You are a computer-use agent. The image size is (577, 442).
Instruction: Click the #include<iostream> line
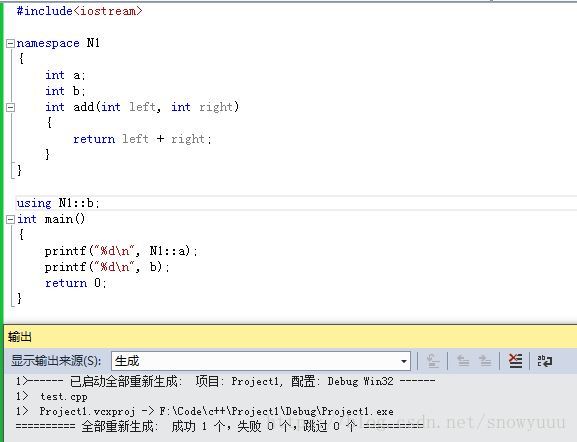click(x=79, y=11)
